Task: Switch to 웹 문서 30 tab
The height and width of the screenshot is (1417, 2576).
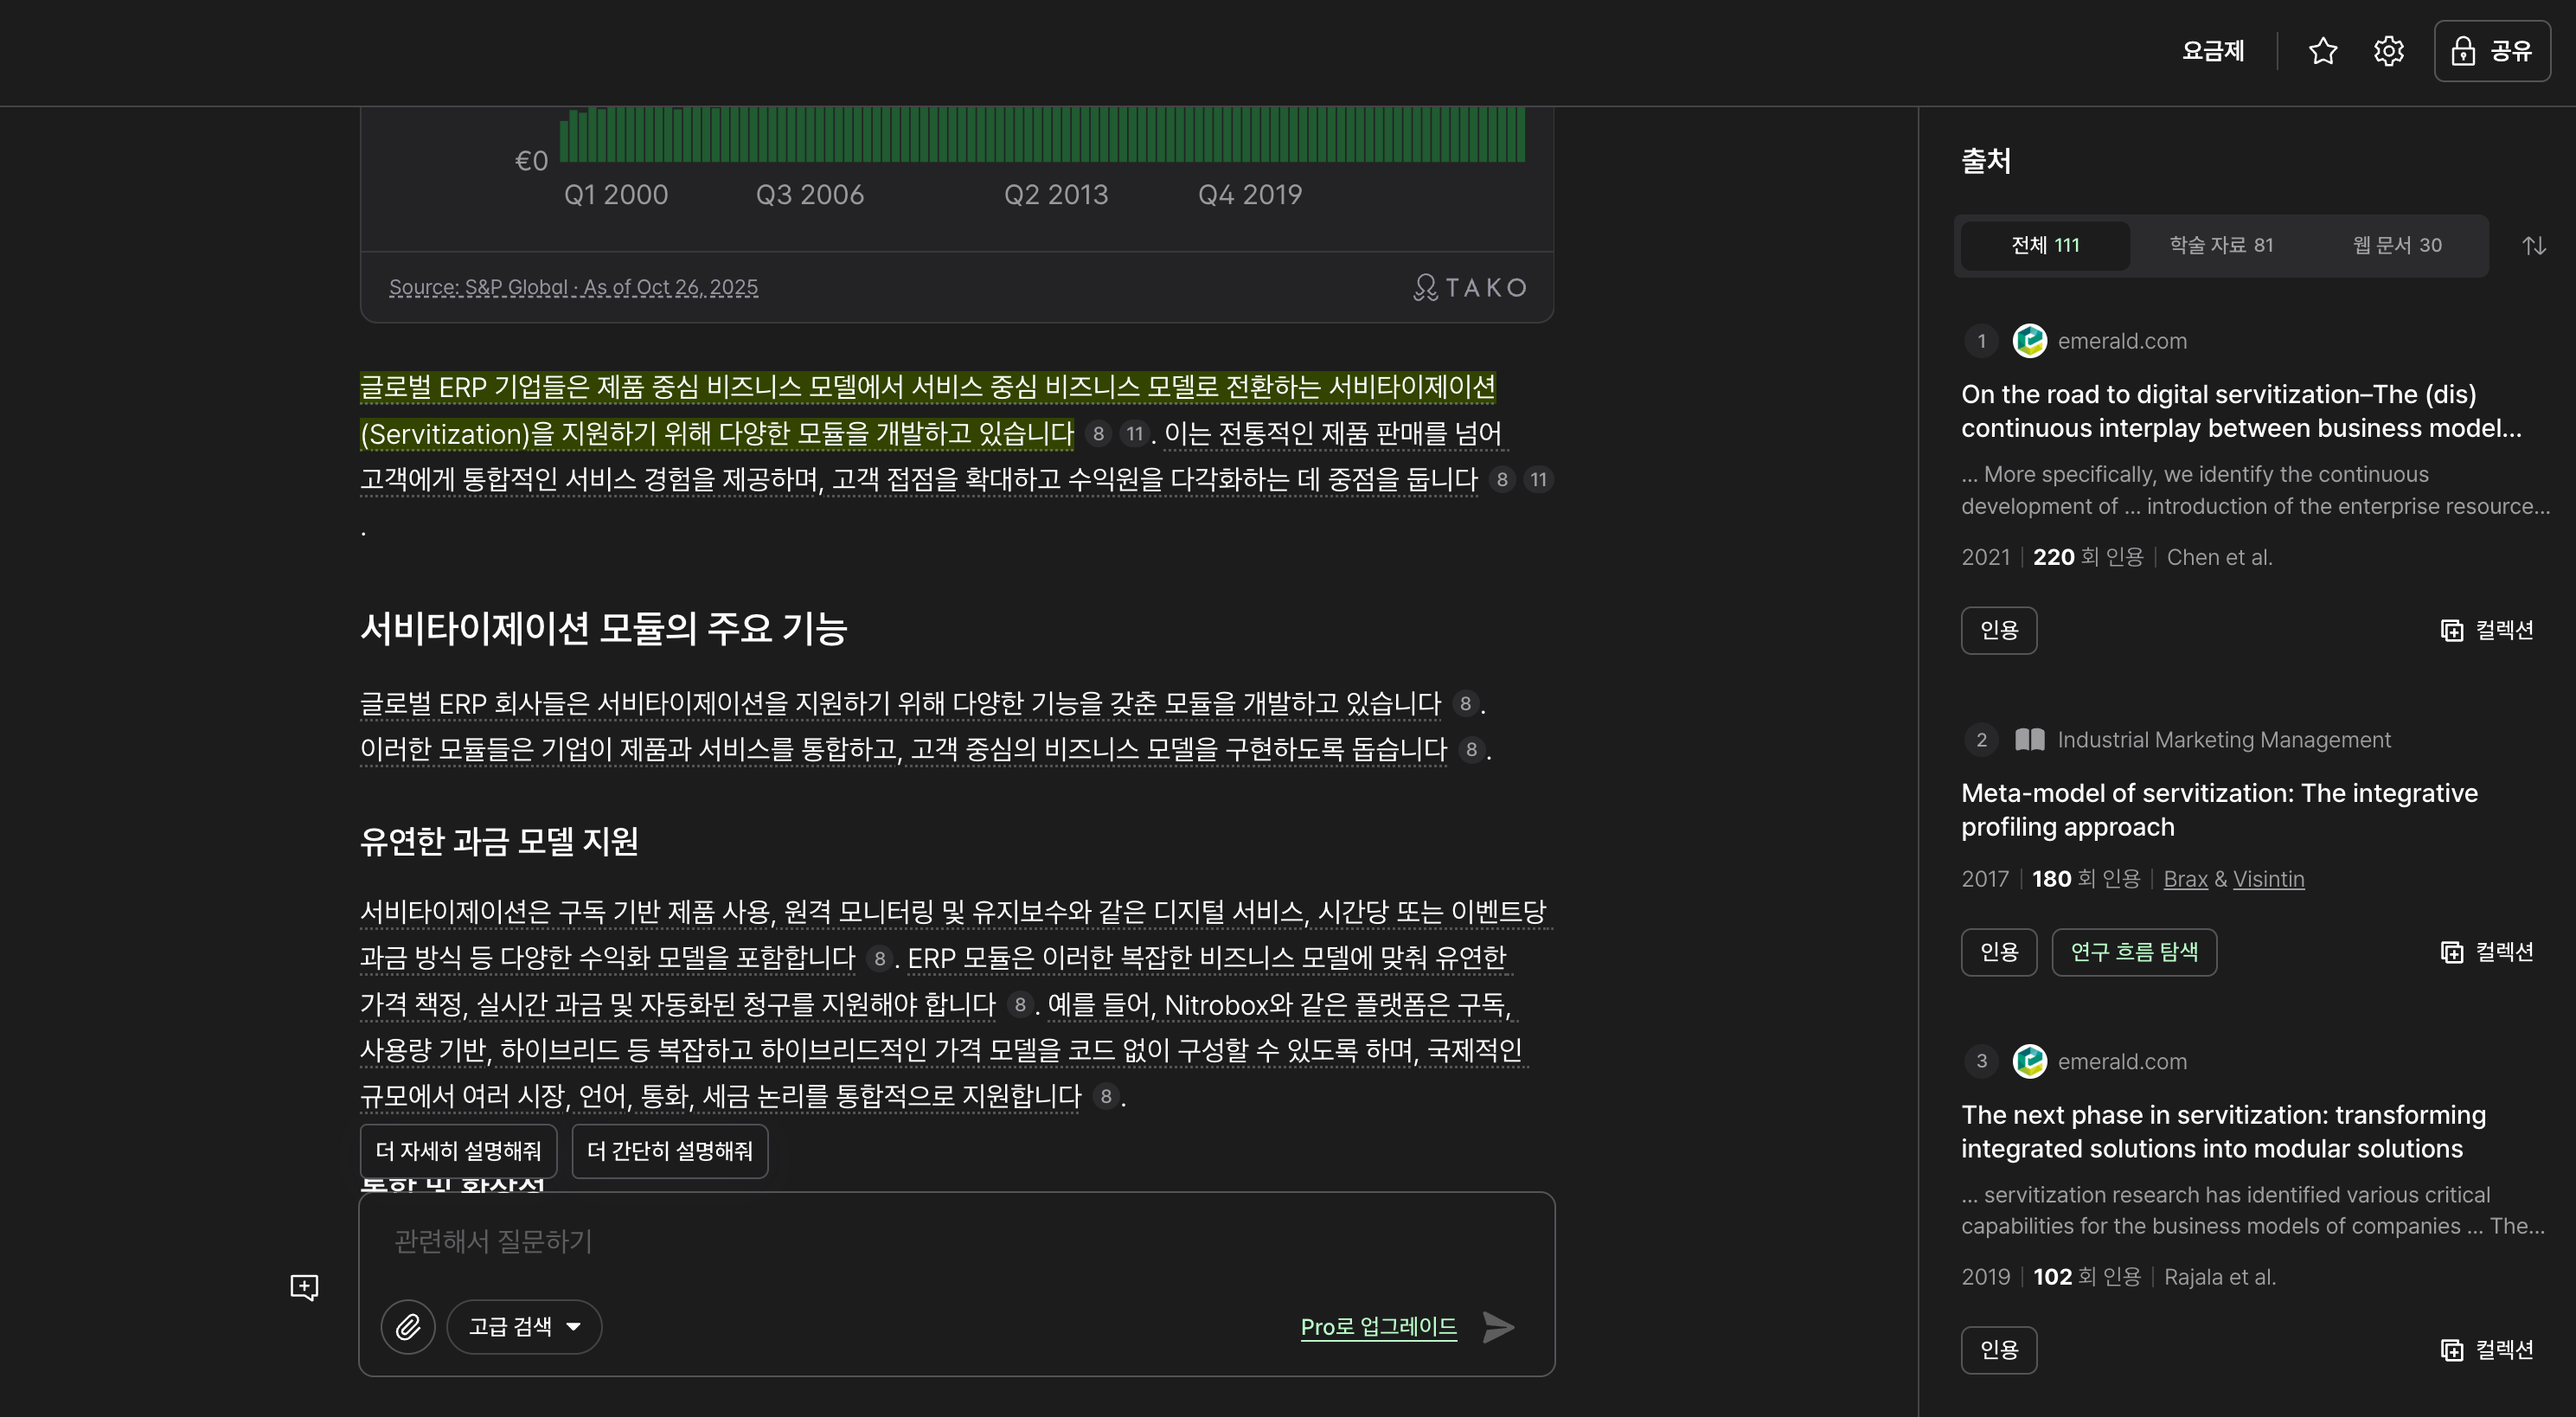Action: tap(2396, 246)
